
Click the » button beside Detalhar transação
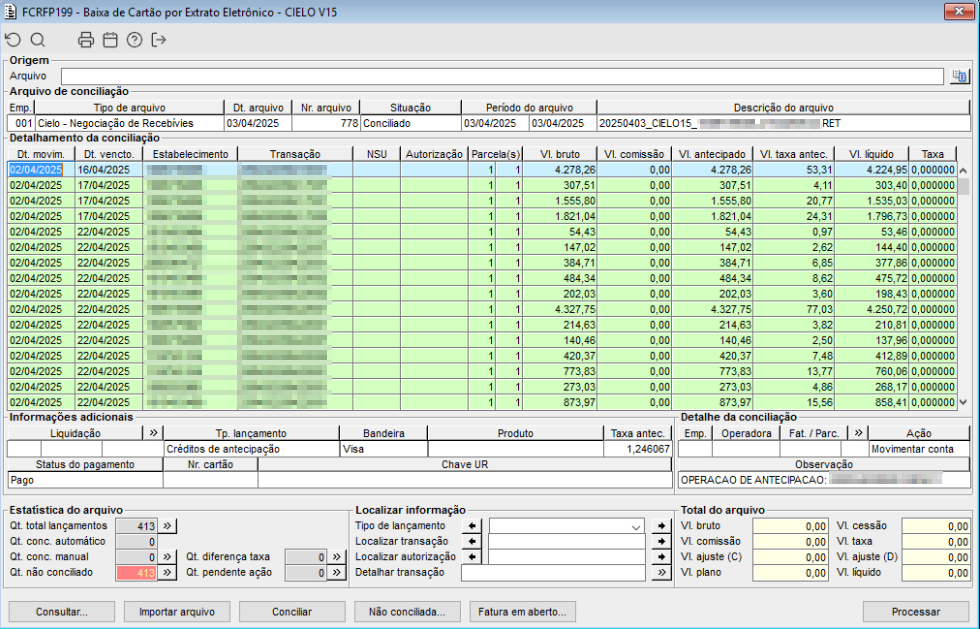pos(661,572)
